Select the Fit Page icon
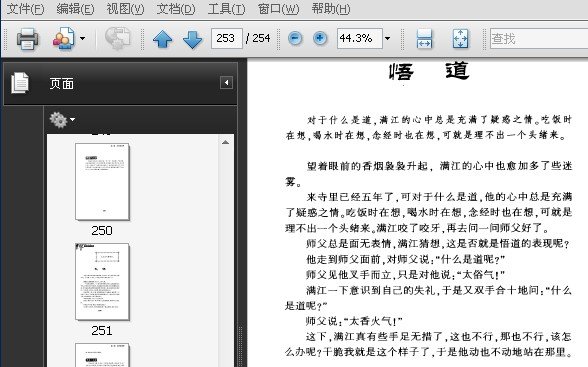588x367 pixels. click(x=460, y=39)
